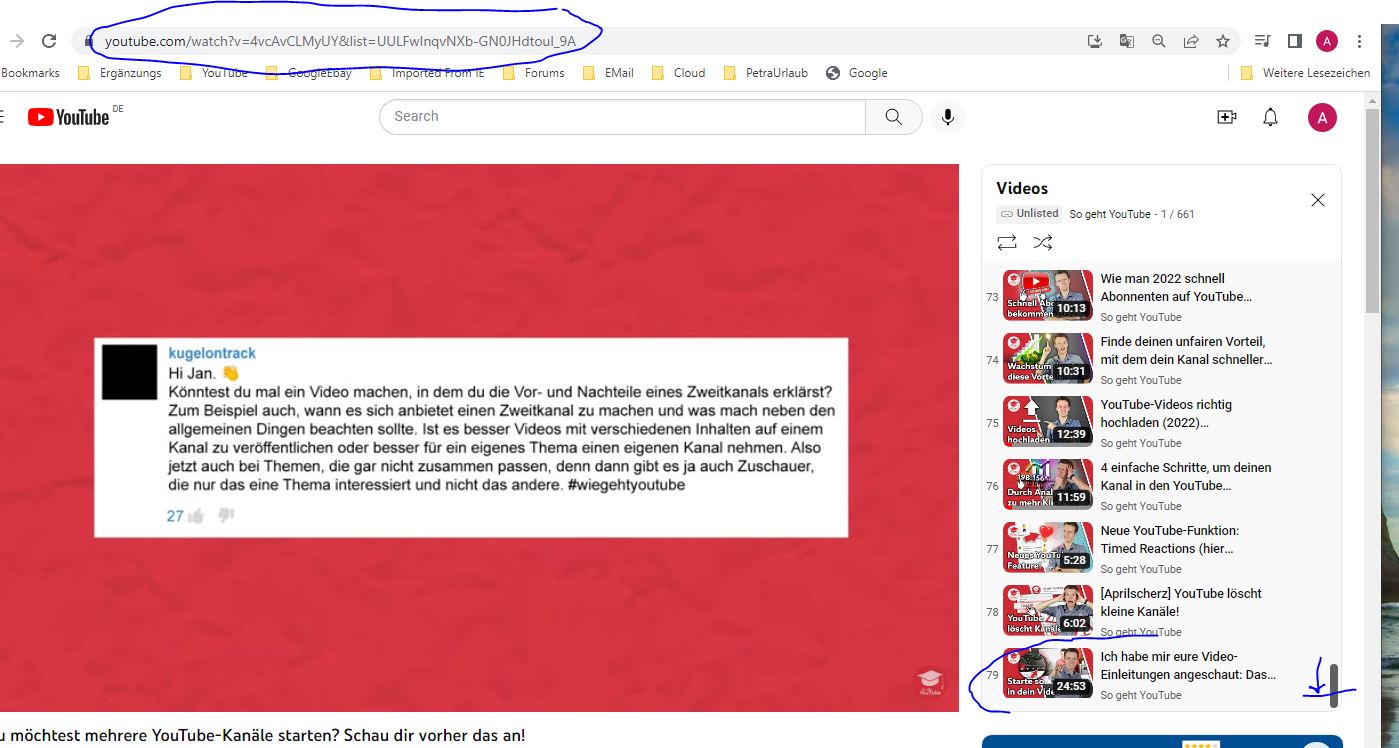Viewport: 1399px width, 748px height.
Task: Open '4 einfache Schritte' video title
Action: coord(1186,476)
